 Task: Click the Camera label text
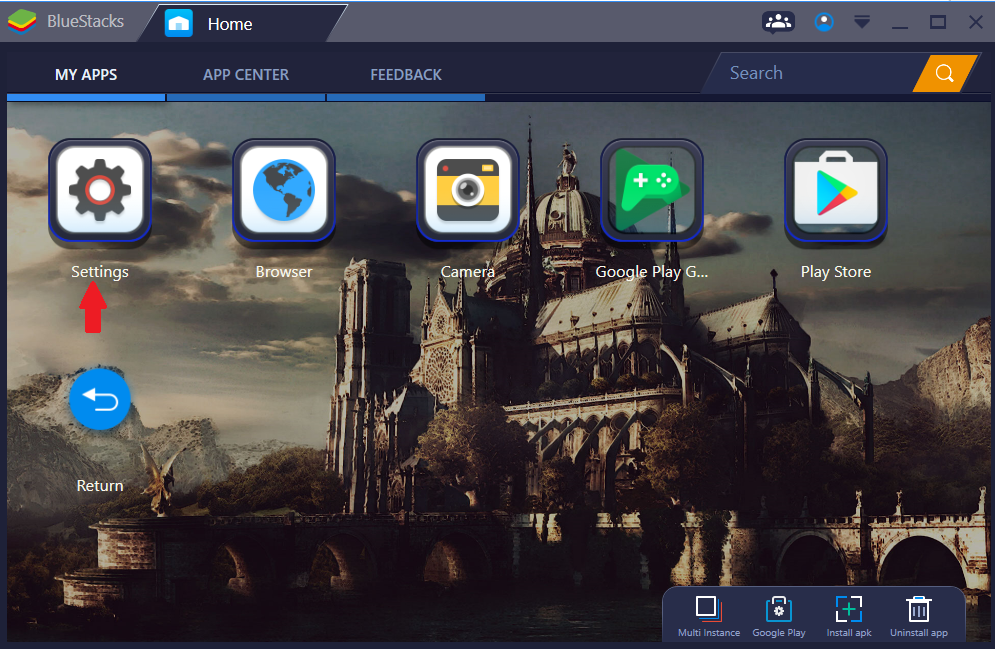(x=468, y=272)
